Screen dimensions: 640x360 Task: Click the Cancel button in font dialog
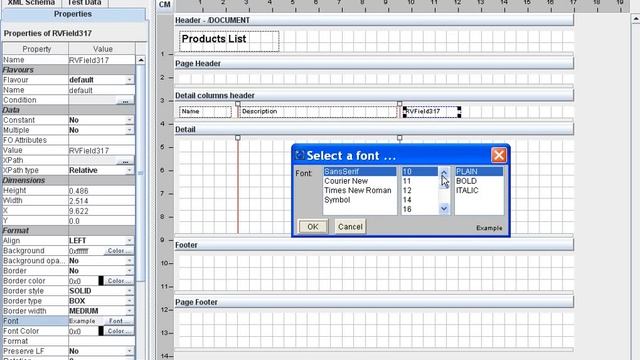coord(350,227)
